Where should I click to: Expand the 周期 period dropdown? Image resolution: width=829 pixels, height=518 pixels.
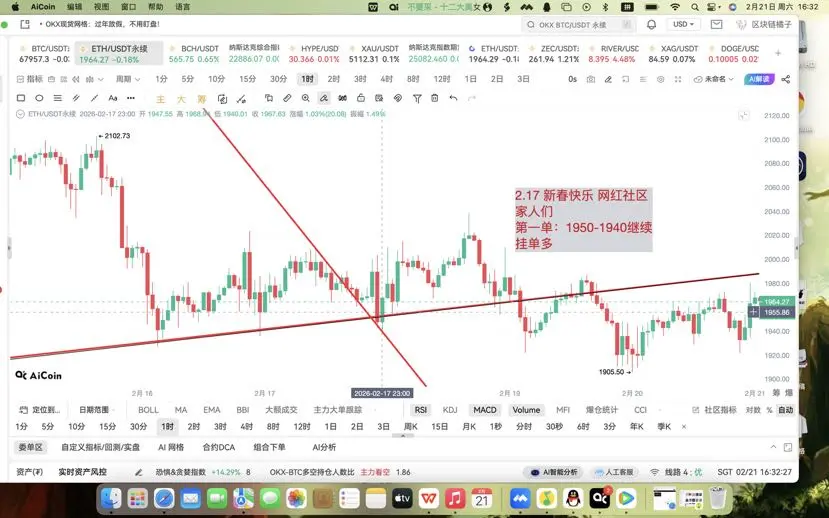pos(128,79)
